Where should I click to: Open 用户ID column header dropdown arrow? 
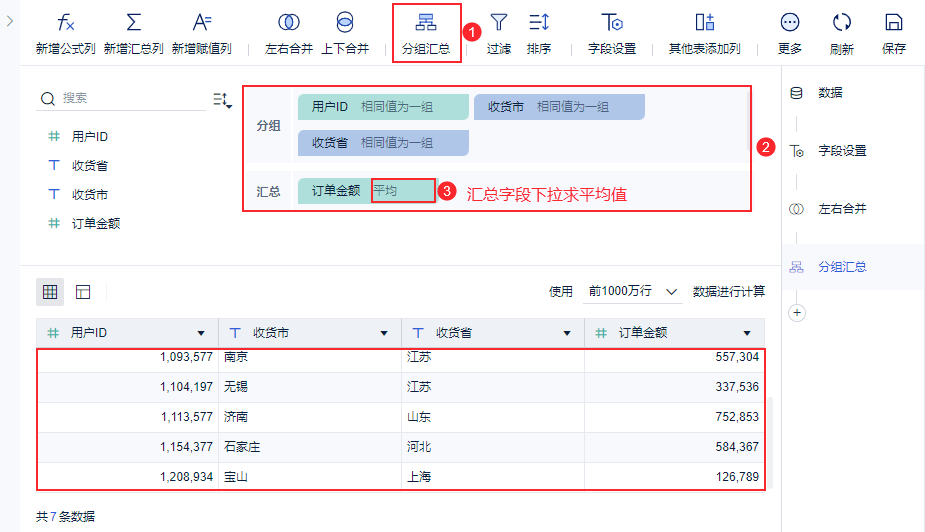click(x=201, y=333)
